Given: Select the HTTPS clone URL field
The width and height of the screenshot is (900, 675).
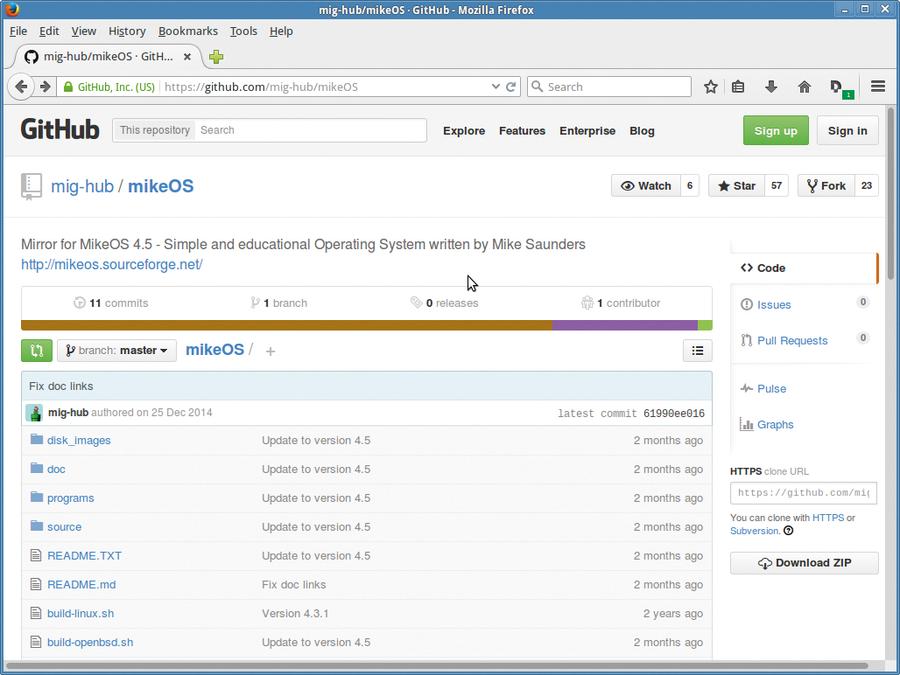Looking at the screenshot, I should click(804, 493).
